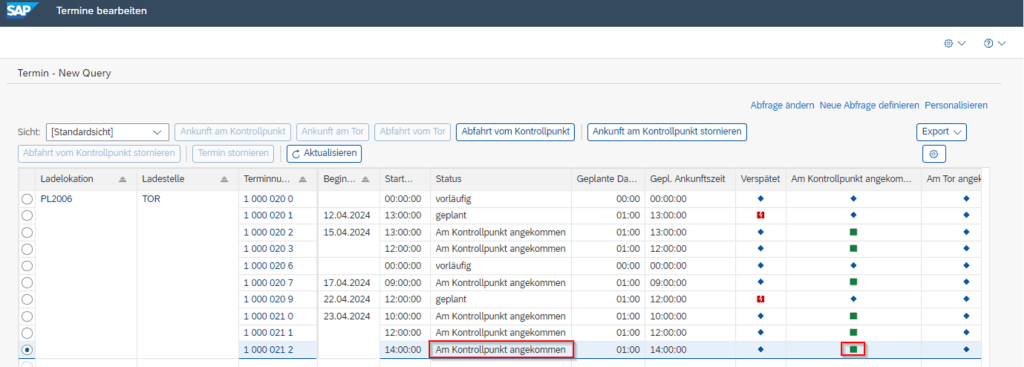Click green Kontrollpunkt square in row 1 000 021 1

click(853, 332)
